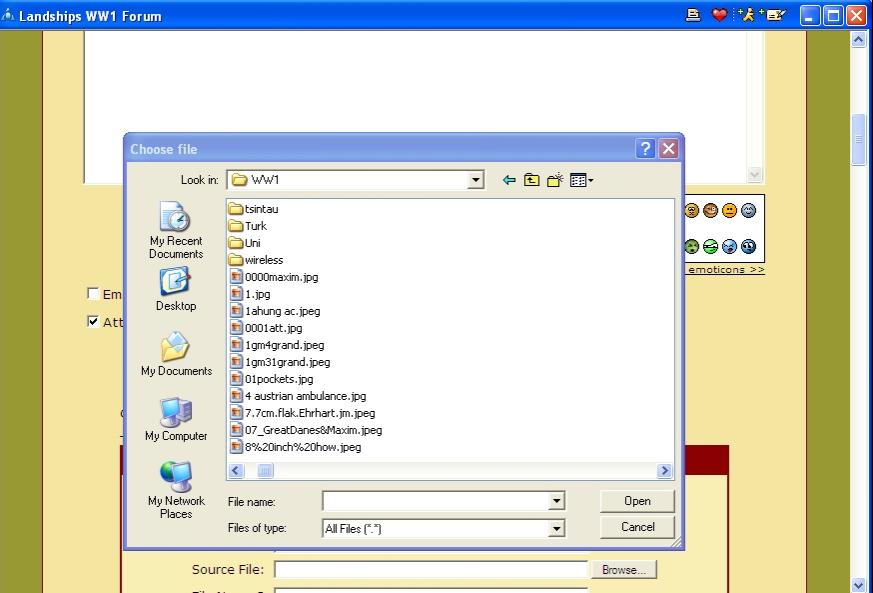This screenshot has width=873, height=593.
Task: Toggle the checked checkbox starting with 'Att'
Action: (93, 322)
